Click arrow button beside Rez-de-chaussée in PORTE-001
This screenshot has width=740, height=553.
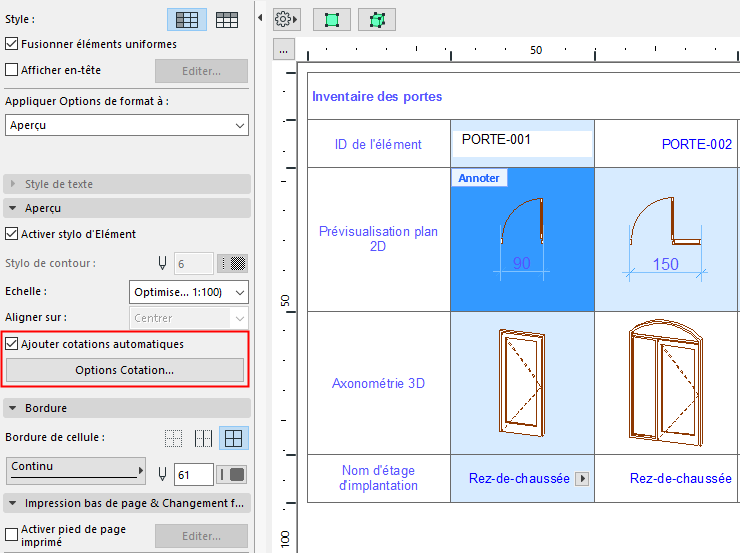tap(582, 479)
